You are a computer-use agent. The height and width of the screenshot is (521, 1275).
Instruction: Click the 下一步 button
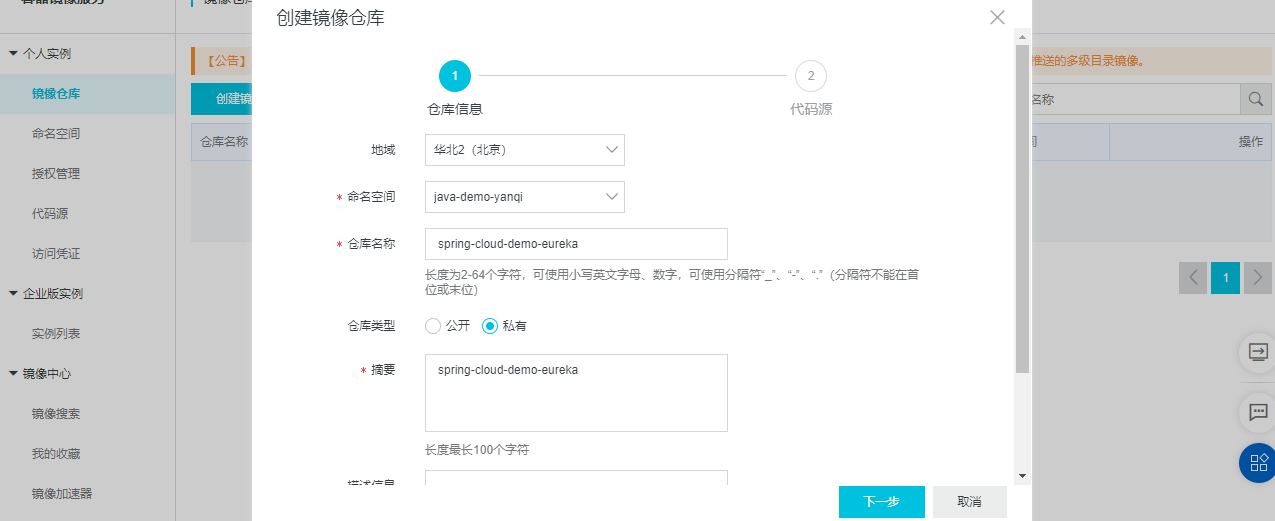pyautogui.click(x=881, y=502)
